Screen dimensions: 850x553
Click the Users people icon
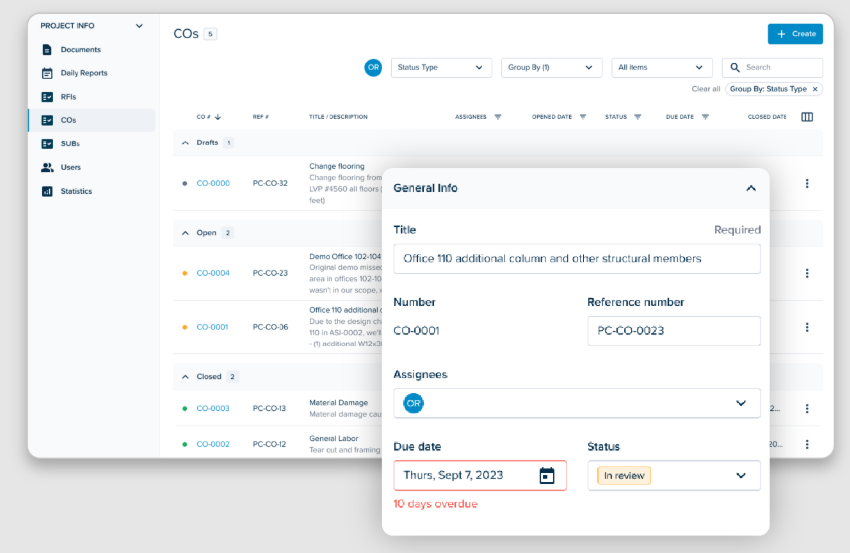(x=47, y=168)
